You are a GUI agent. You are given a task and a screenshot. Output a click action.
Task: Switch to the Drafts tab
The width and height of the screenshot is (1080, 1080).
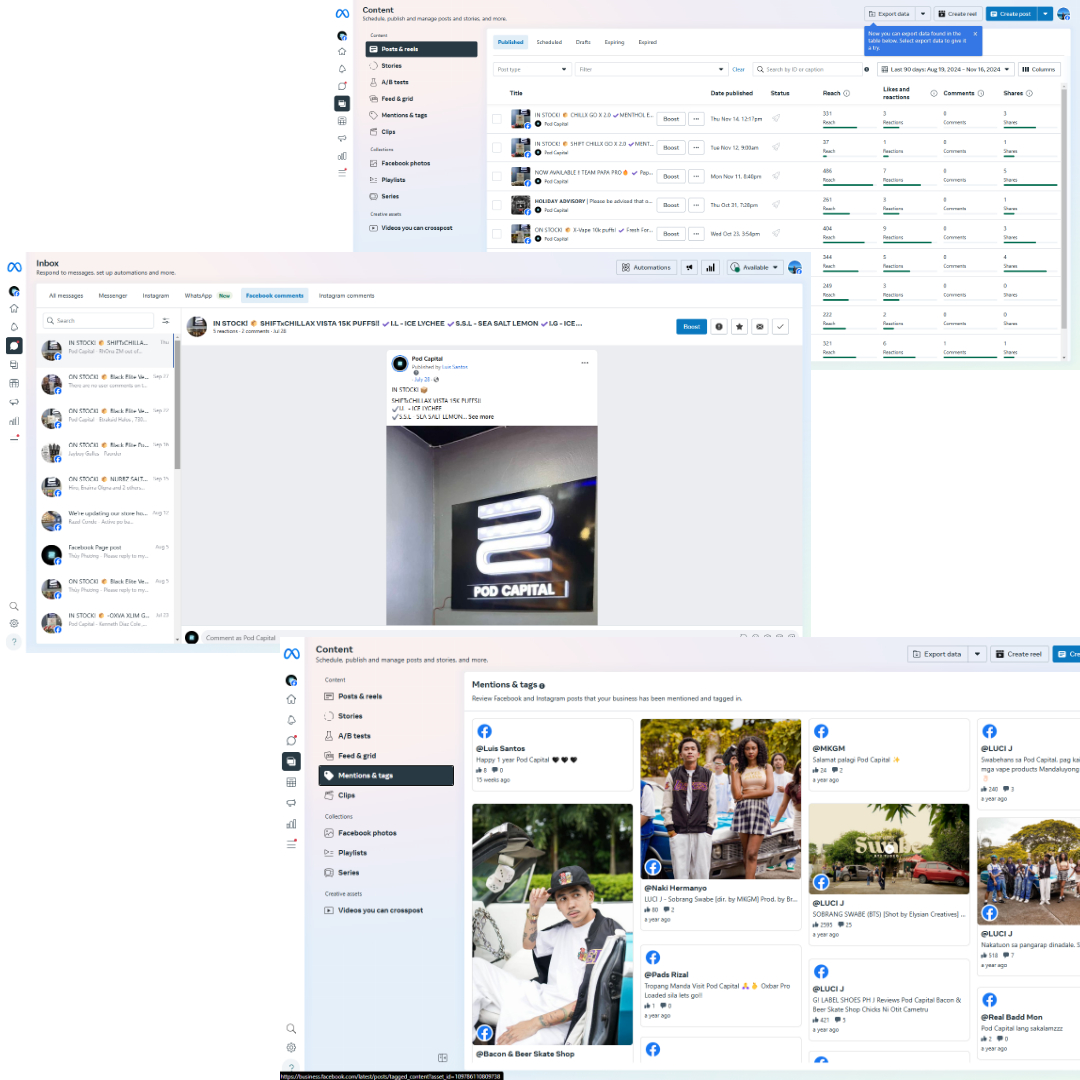(x=583, y=42)
